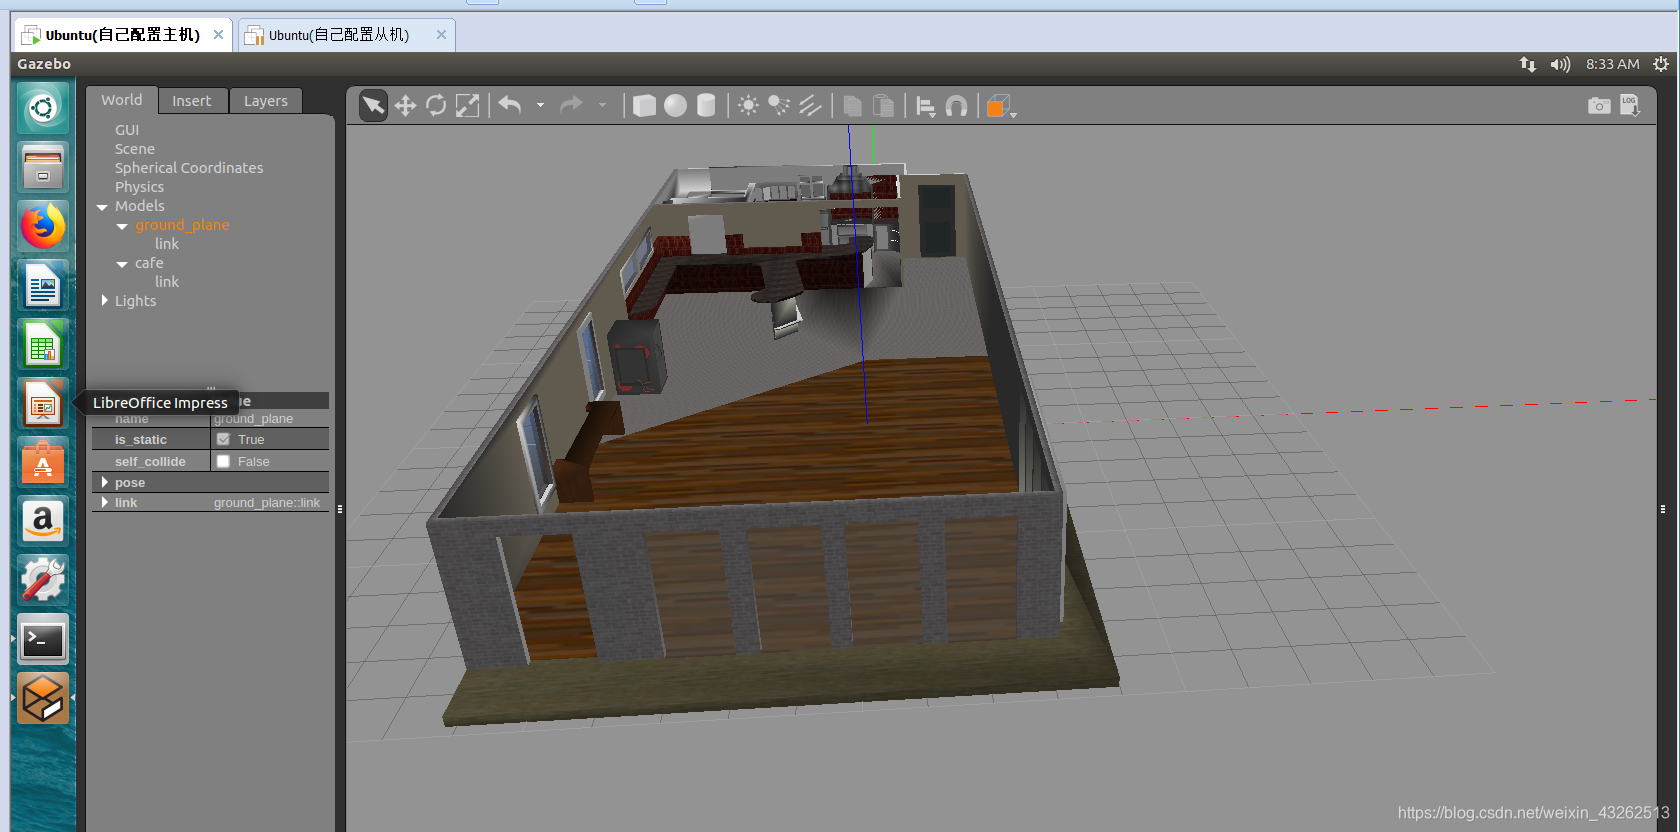Activate the Rotate mode tool
1680x832 pixels.
pos(436,106)
